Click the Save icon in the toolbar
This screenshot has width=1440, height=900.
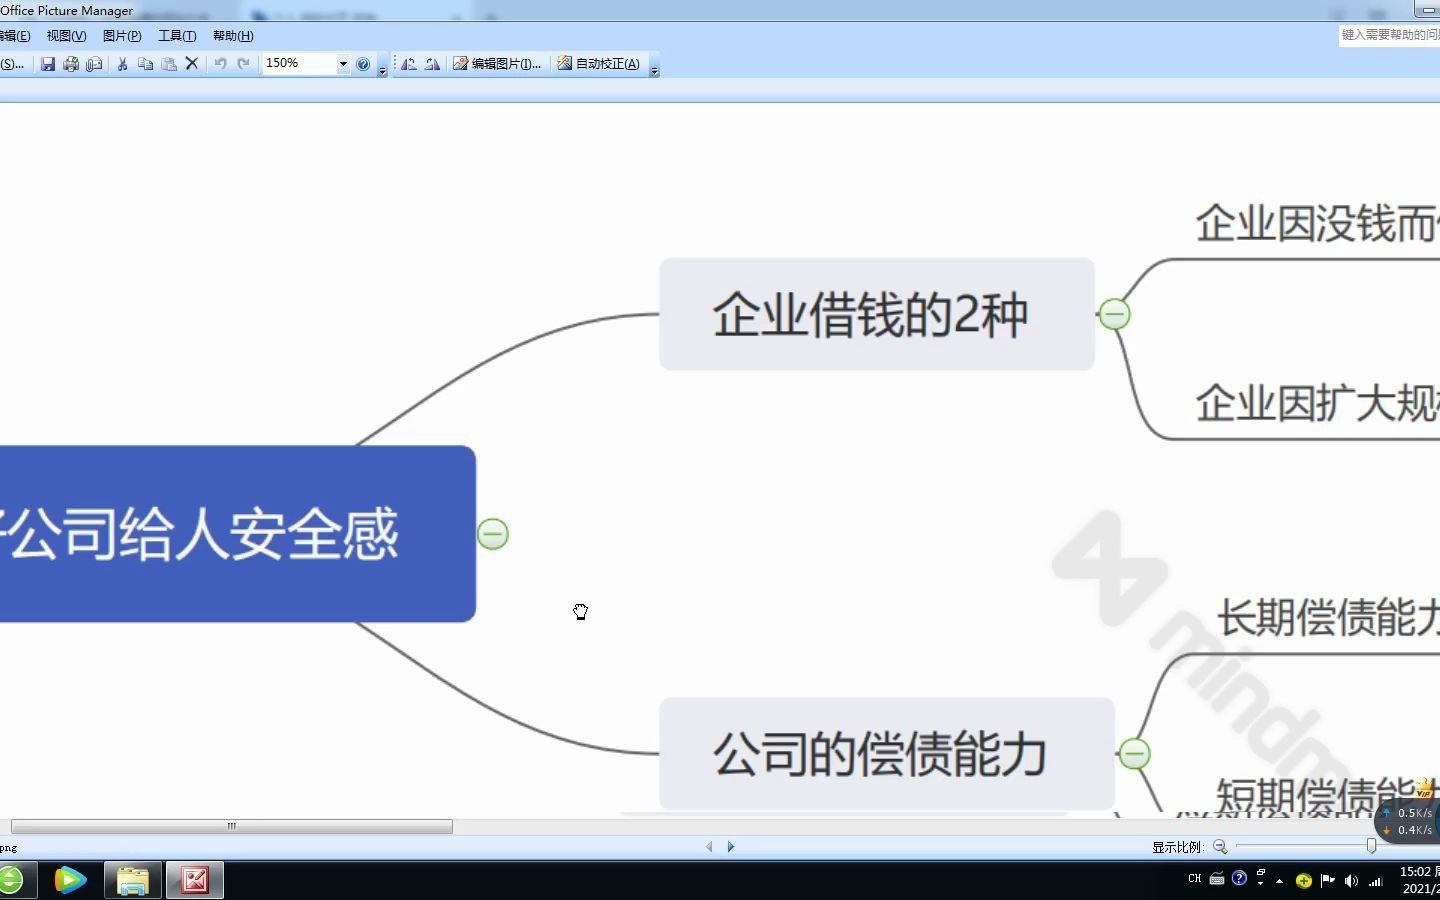pos(47,64)
